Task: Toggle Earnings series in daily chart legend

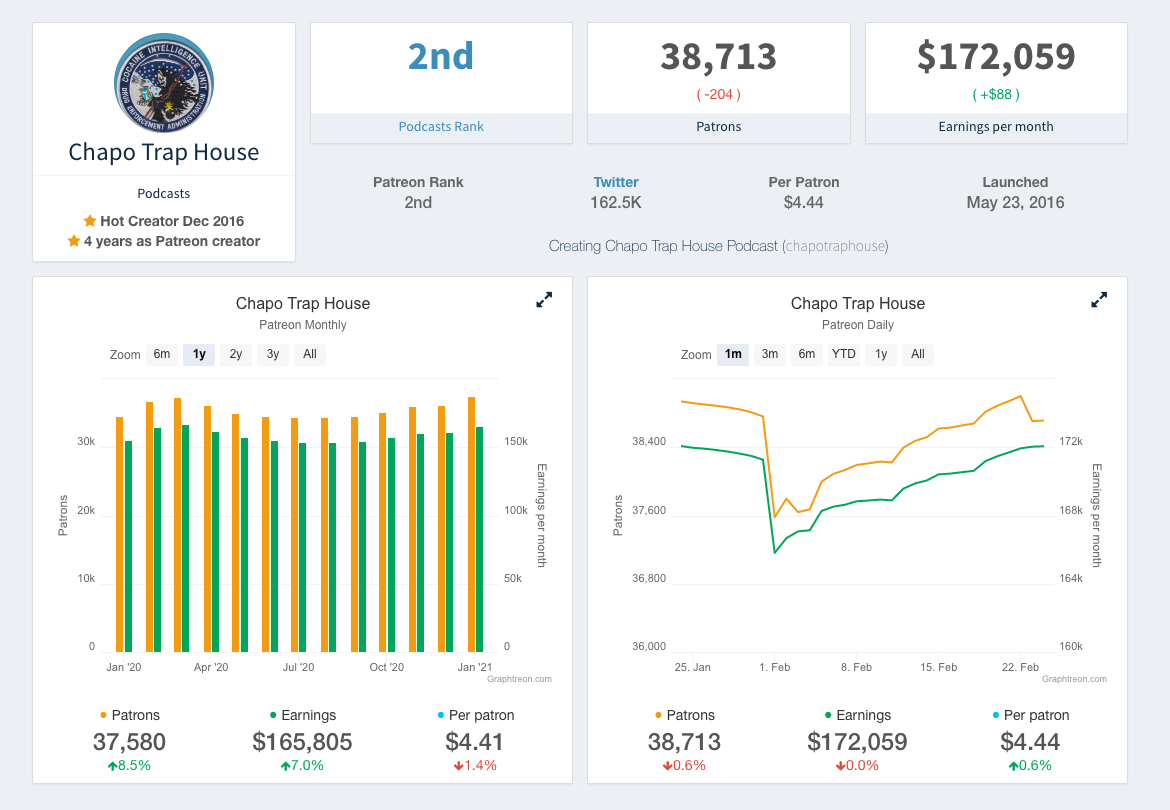Action: (x=858, y=715)
